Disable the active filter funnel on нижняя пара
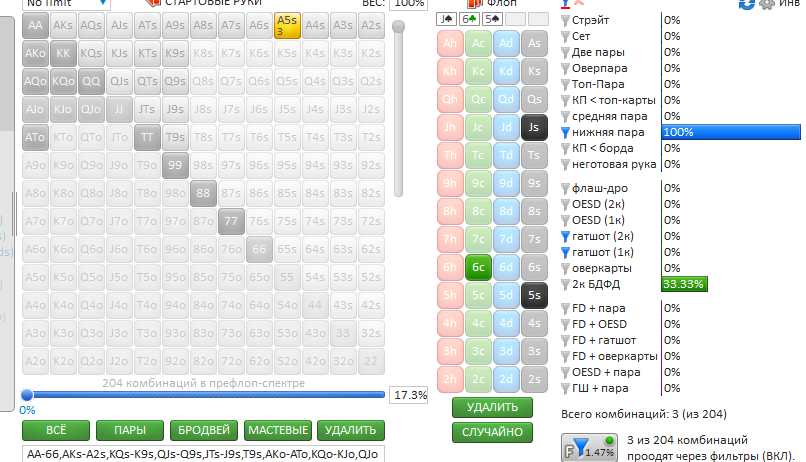The image size is (806, 462). click(565, 133)
